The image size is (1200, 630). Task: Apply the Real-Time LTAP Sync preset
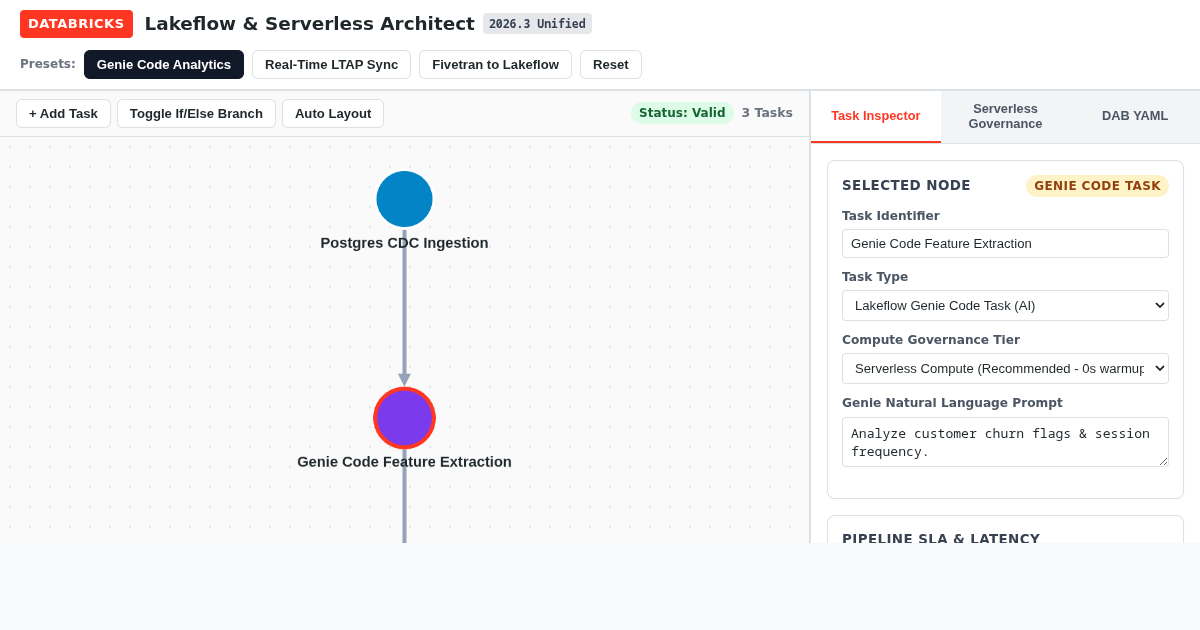(331, 65)
